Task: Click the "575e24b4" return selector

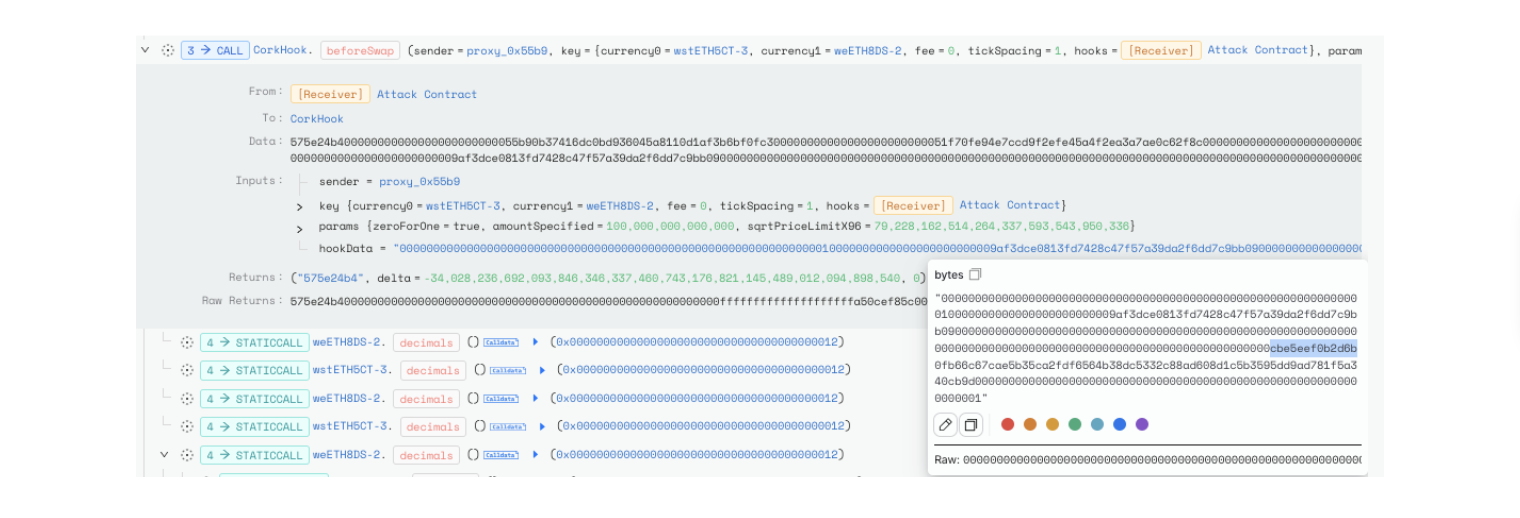Action: tap(328, 277)
